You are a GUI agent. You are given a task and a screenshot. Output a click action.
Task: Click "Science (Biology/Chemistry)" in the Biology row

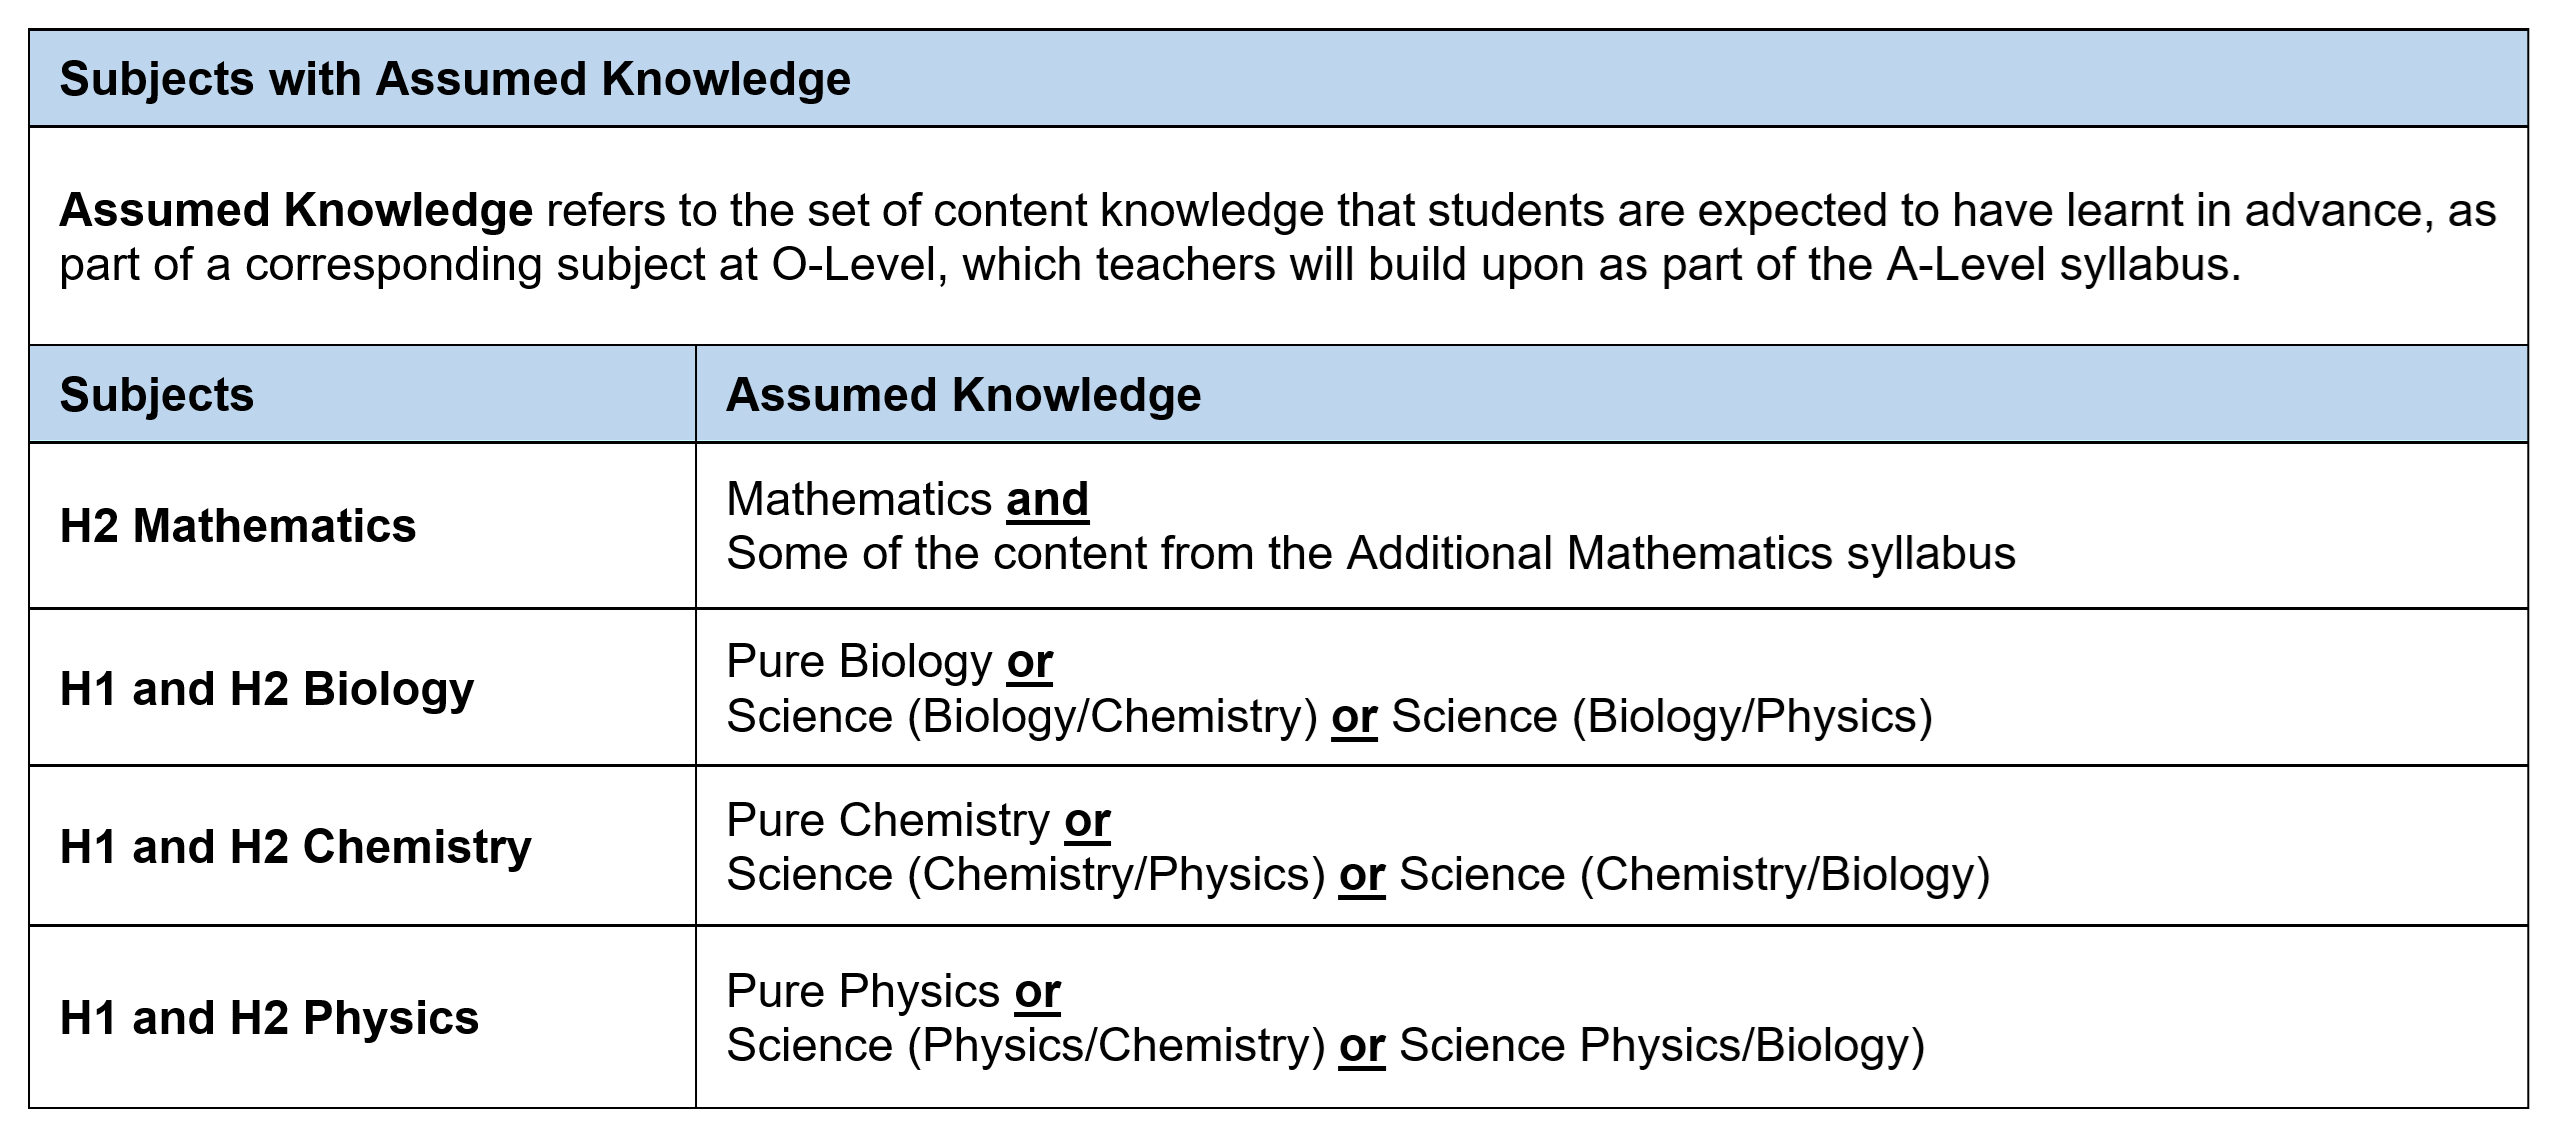(1022, 717)
